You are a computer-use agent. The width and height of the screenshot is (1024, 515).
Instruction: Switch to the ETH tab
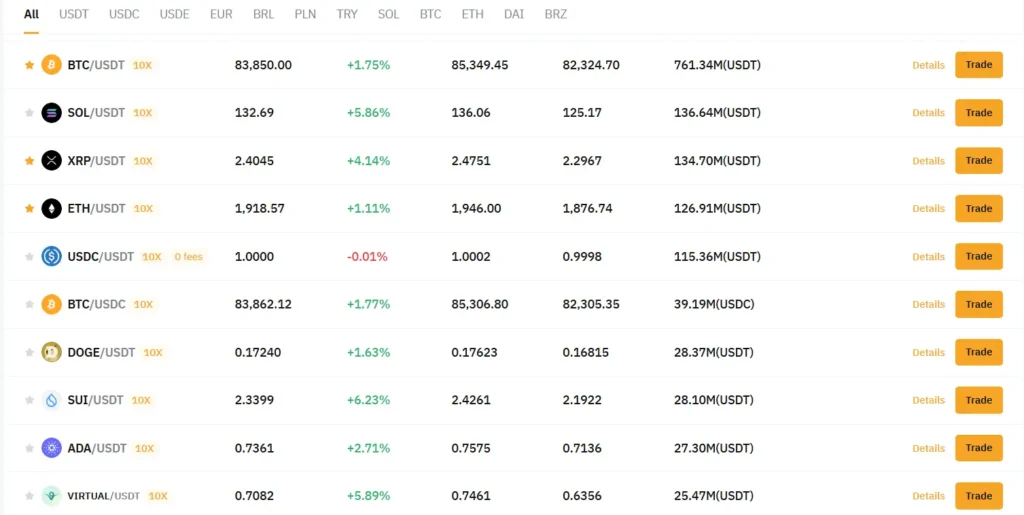473,14
